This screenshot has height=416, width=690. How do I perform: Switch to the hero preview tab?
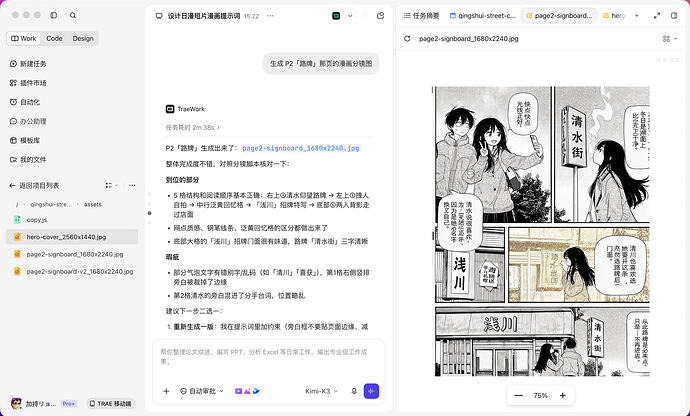pos(614,15)
